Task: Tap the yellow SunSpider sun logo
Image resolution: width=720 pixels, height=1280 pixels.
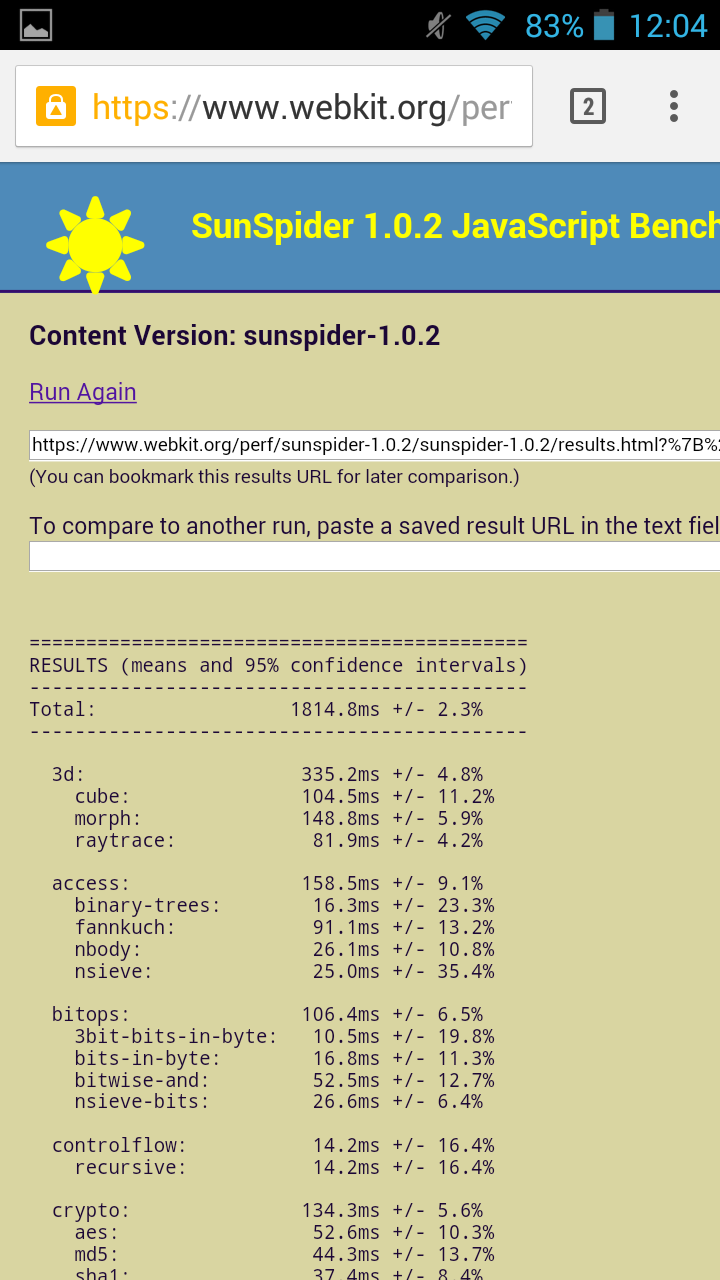Action: pyautogui.click(x=95, y=245)
